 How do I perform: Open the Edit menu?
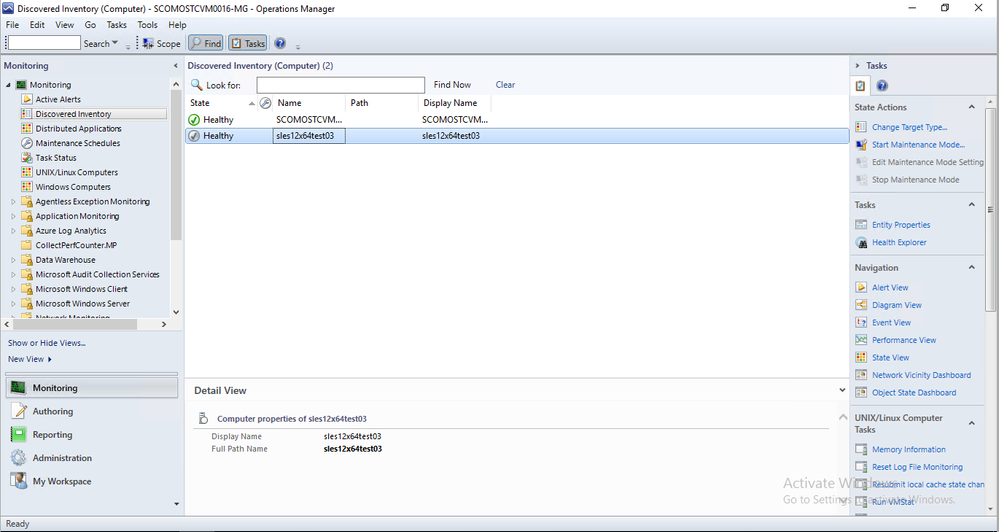37,25
